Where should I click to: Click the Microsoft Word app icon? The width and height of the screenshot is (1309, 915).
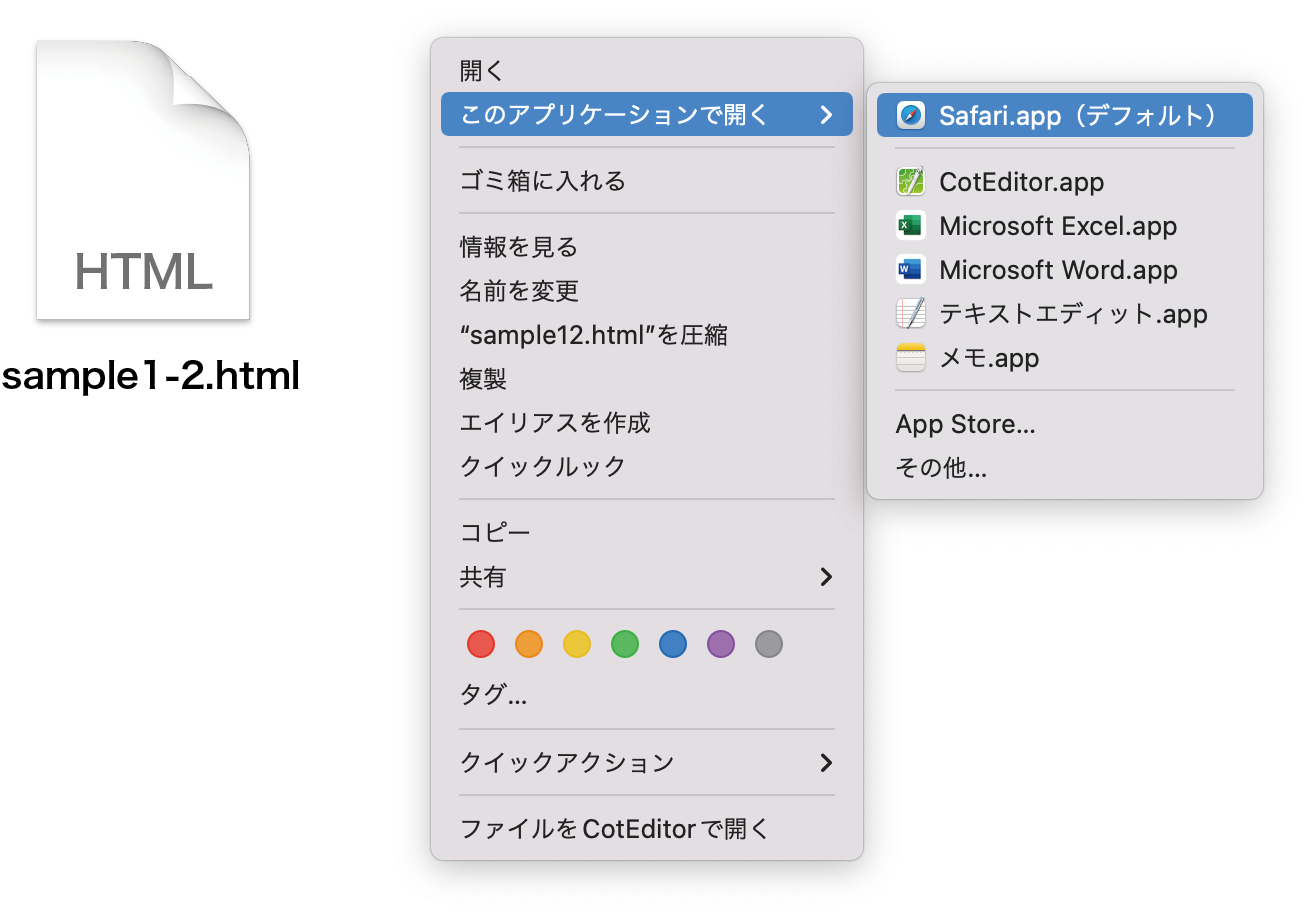[x=911, y=270]
